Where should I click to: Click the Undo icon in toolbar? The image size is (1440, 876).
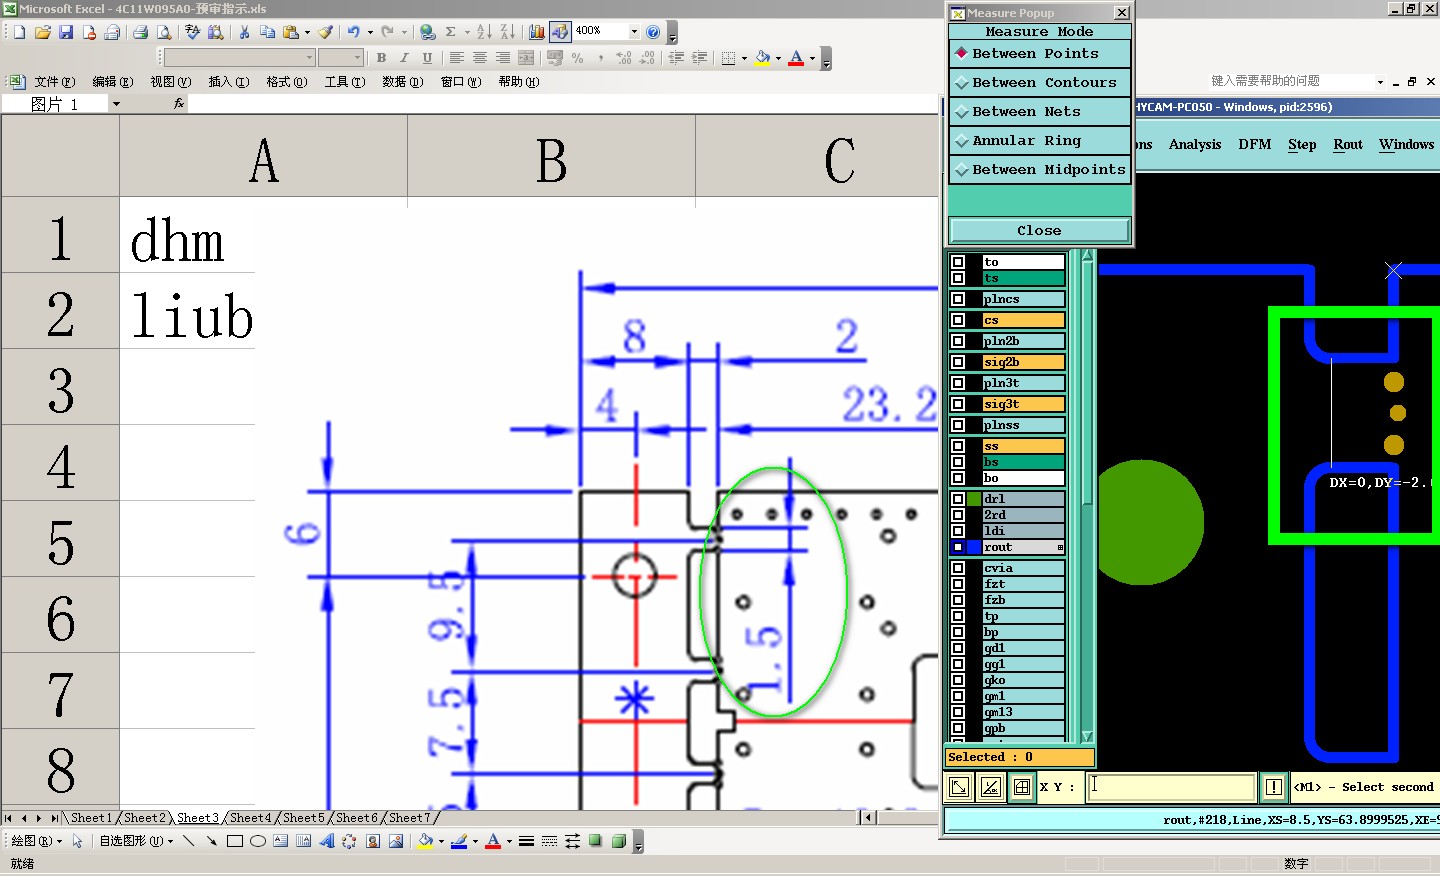click(354, 32)
